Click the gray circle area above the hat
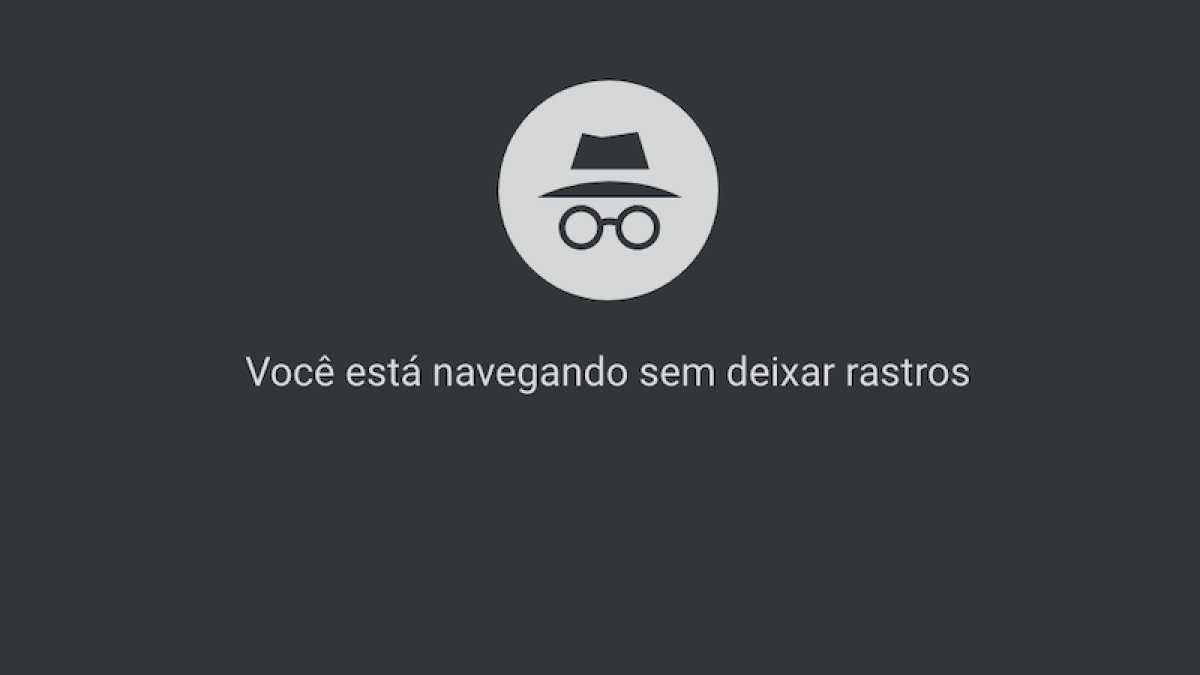The image size is (1200, 675). tap(607, 105)
